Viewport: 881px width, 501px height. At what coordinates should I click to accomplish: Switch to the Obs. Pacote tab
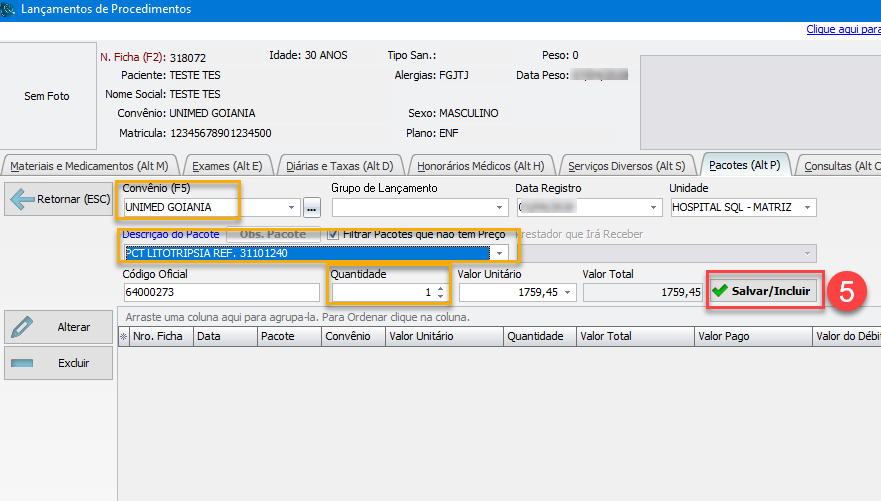click(x=273, y=234)
